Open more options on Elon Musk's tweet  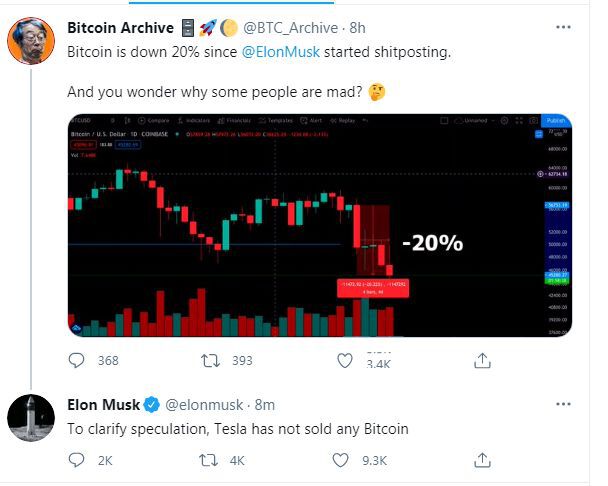pos(563,404)
